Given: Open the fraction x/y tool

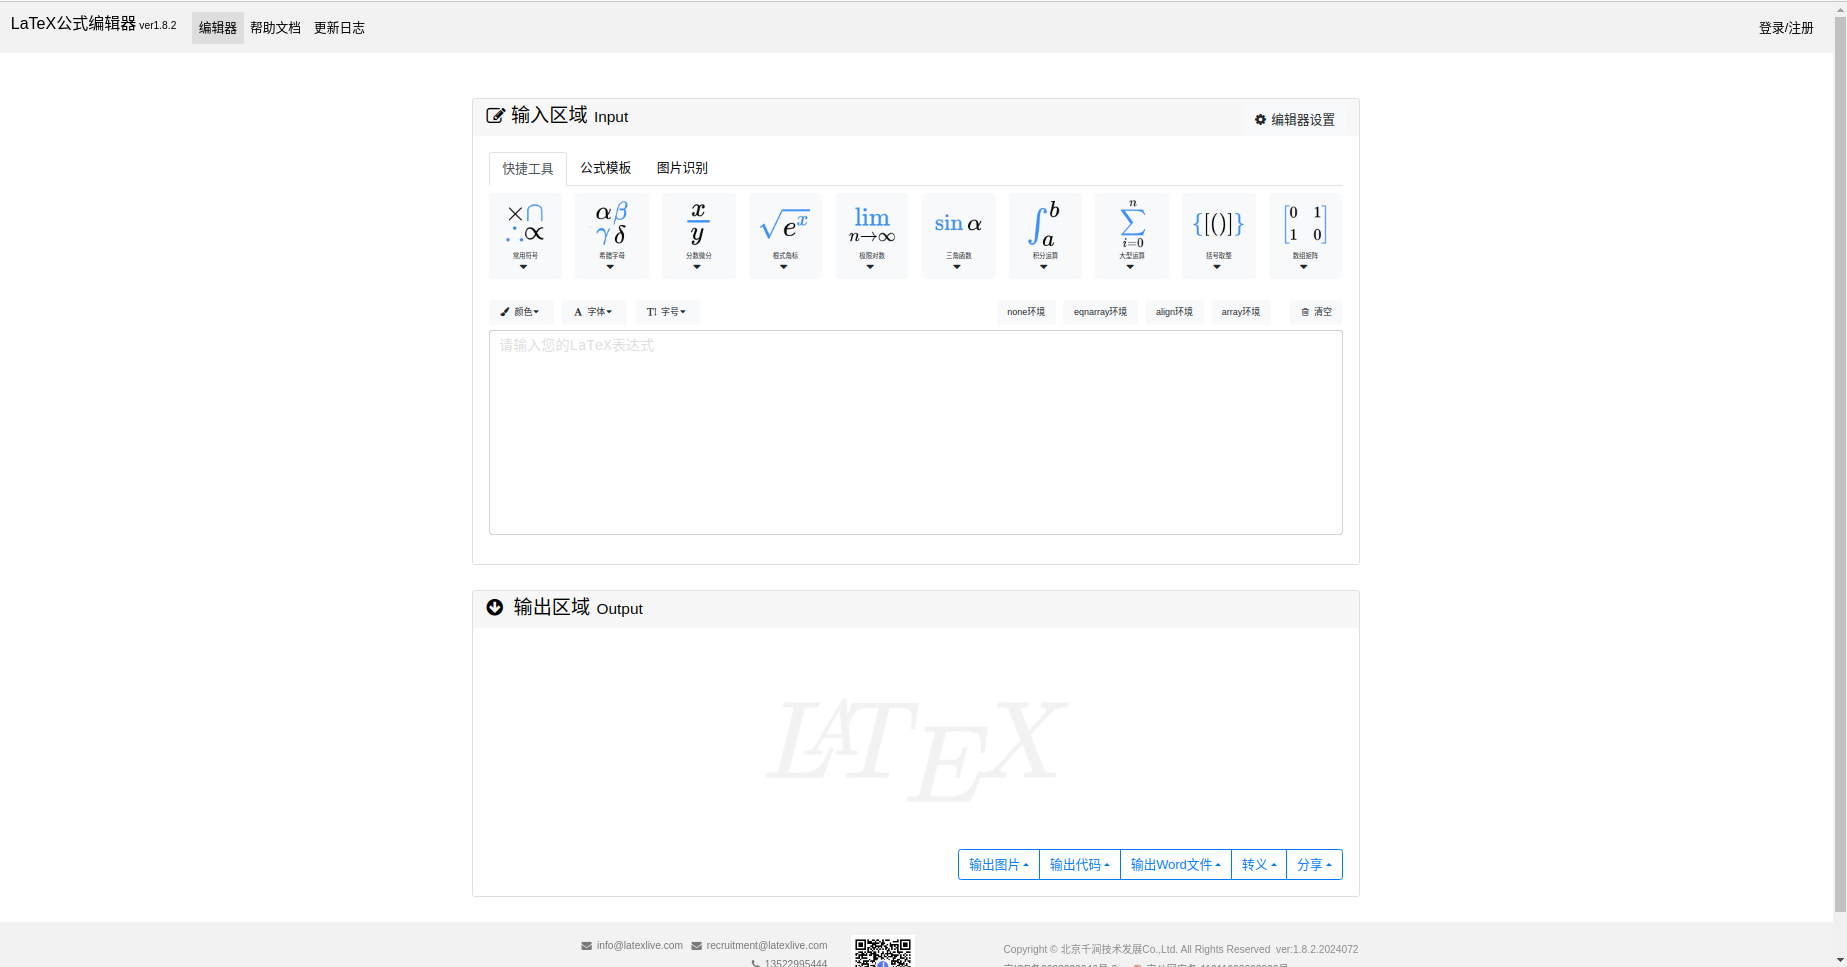Looking at the screenshot, I should (698, 236).
